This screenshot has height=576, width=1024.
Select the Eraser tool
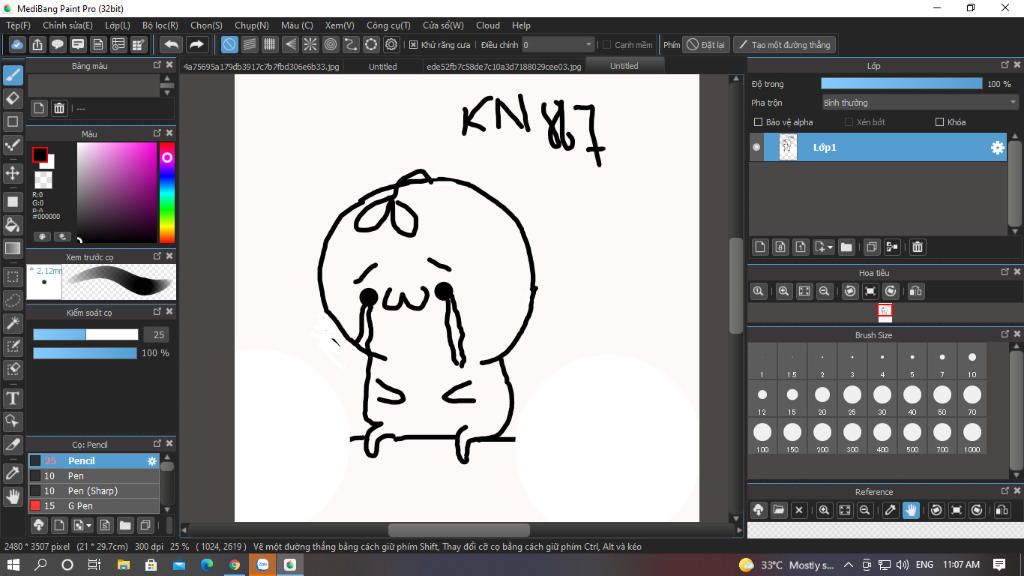tap(12, 99)
